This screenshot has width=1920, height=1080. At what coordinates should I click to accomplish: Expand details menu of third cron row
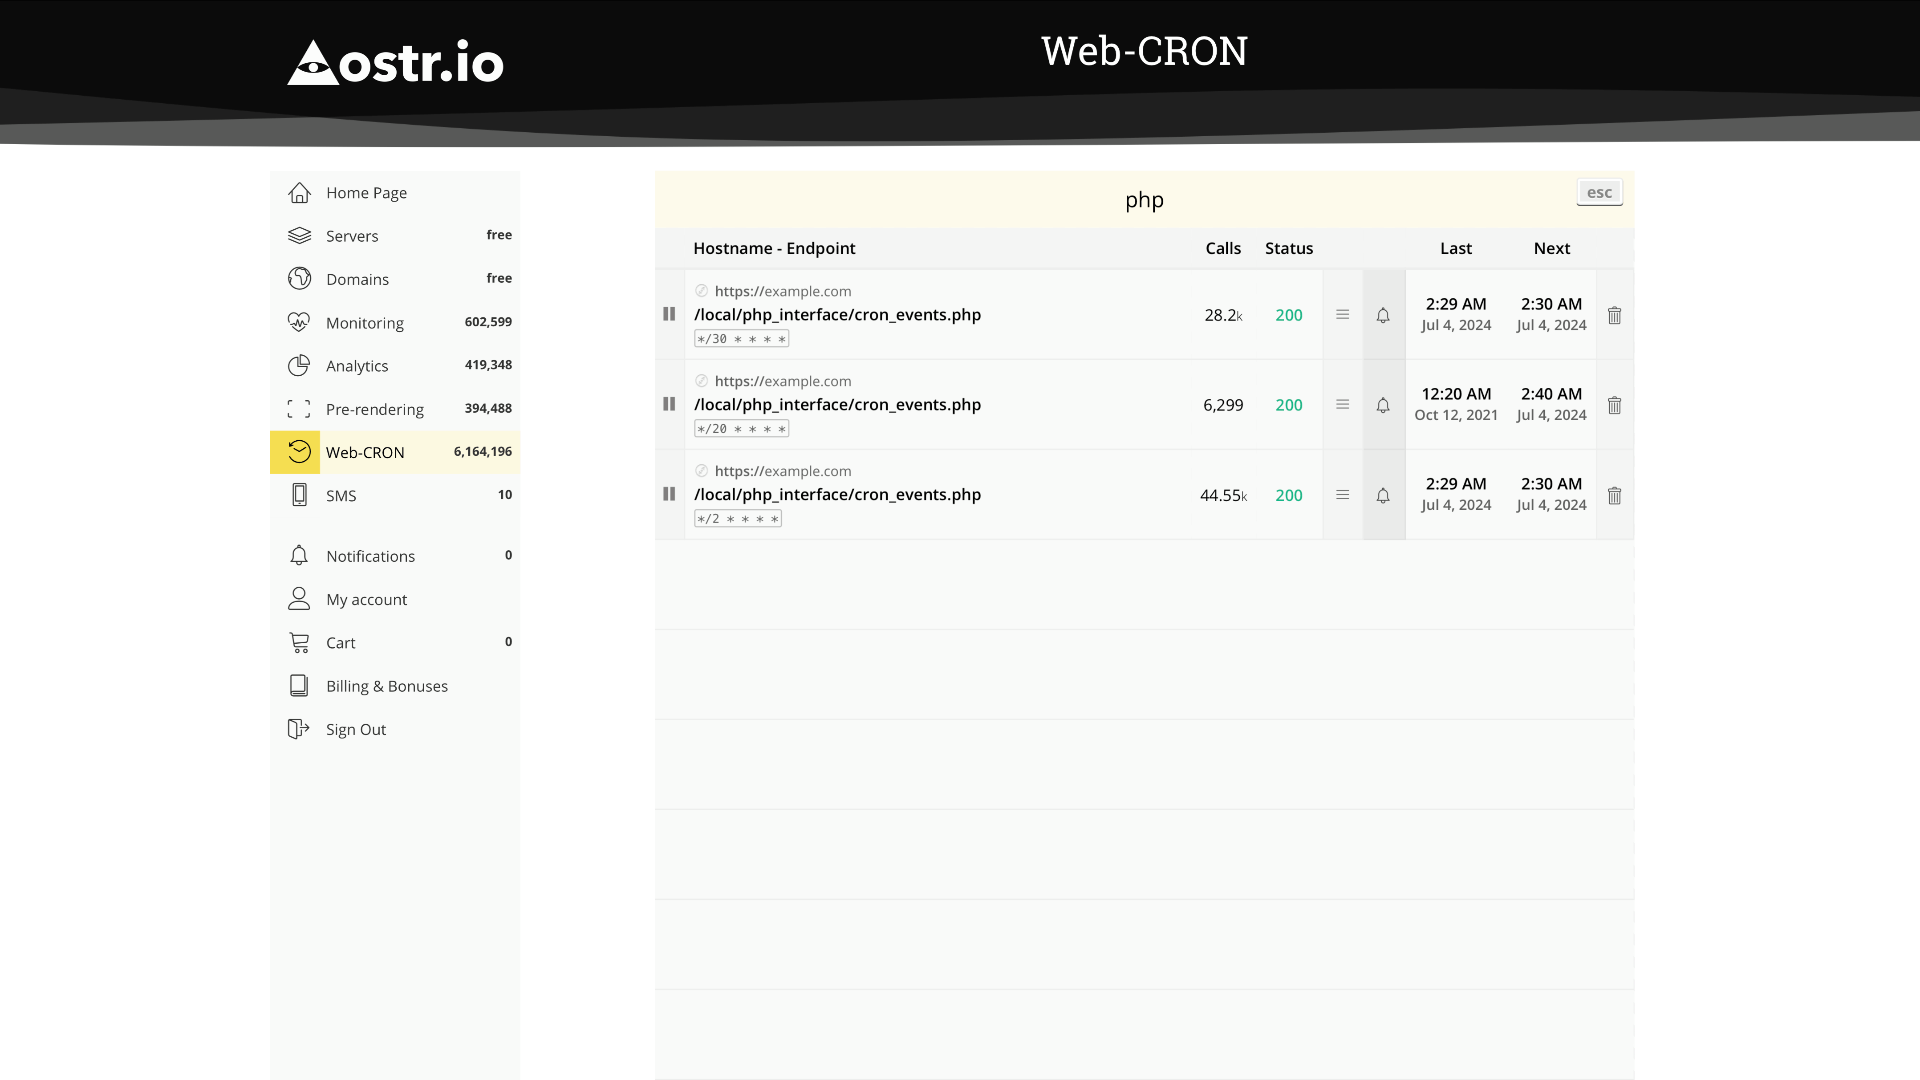(x=1342, y=495)
